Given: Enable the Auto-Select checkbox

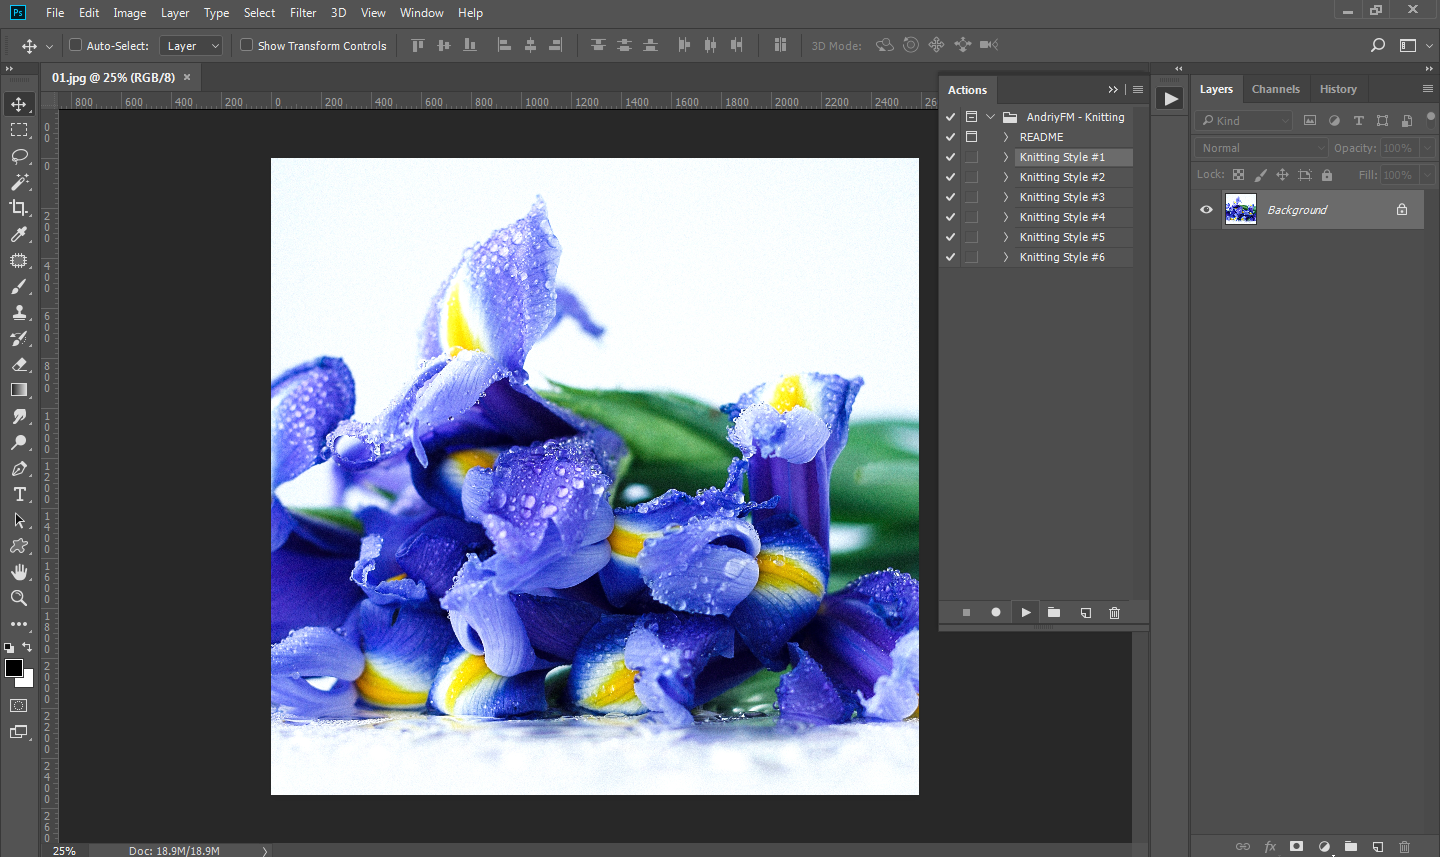Looking at the screenshot, I should pyautogui.click(x=75, y=45).
